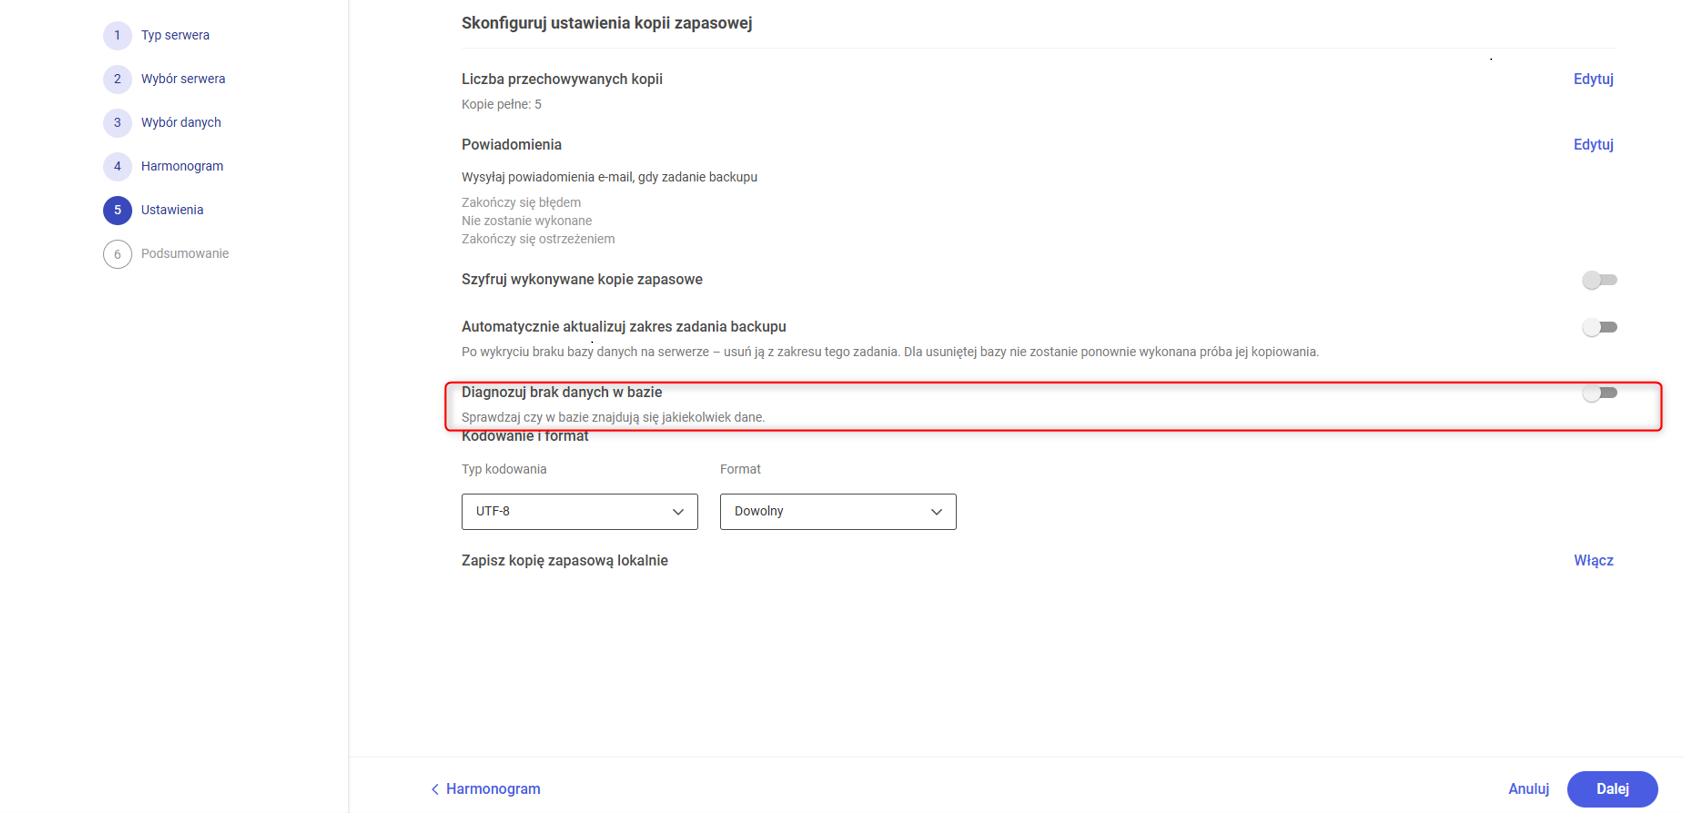Image resolution: width=1685 pixels, height=813 pixels.
Task: Open the Typ kodowania UTF-8 dropdown
Action: pyautogui.click(x=579, y=512)
